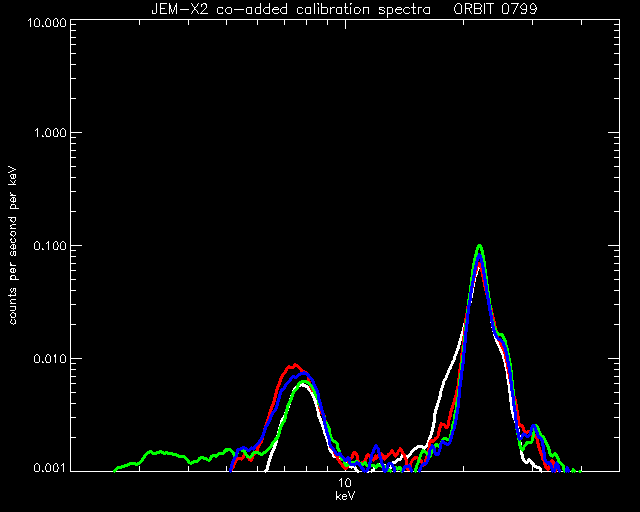Image resolution: width=640 pixels, height=512 pixels.
Task: Click the blue curve's low-energy peak top
Action: tap(304, 373)
